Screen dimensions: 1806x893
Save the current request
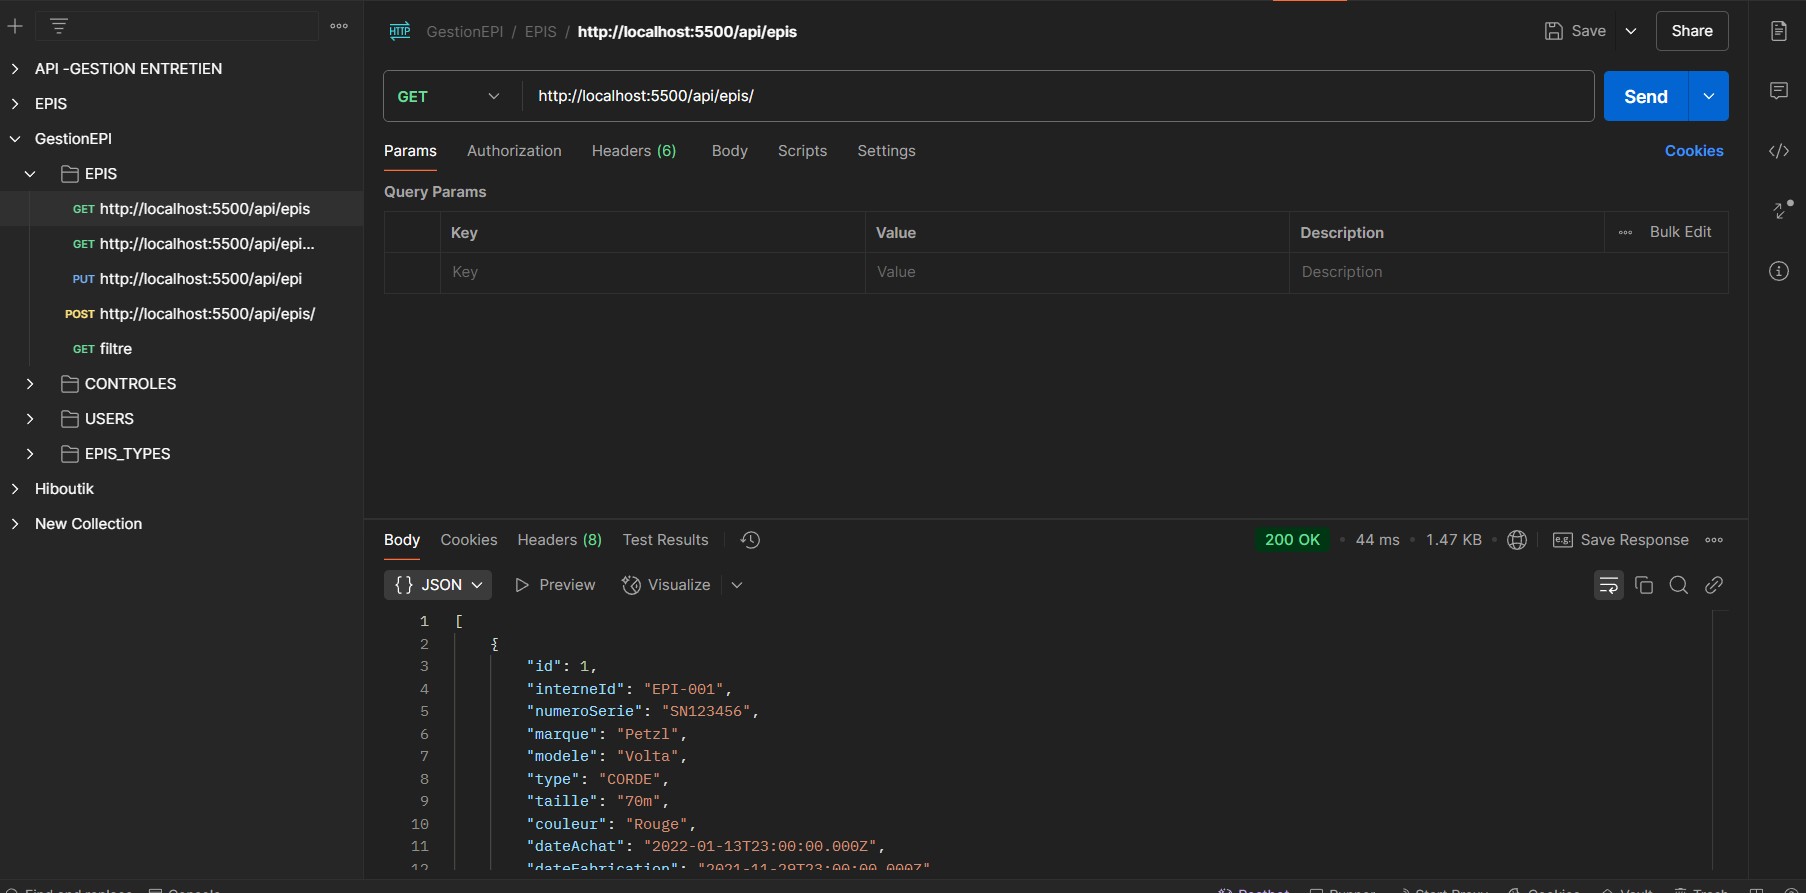point(1576,31)
